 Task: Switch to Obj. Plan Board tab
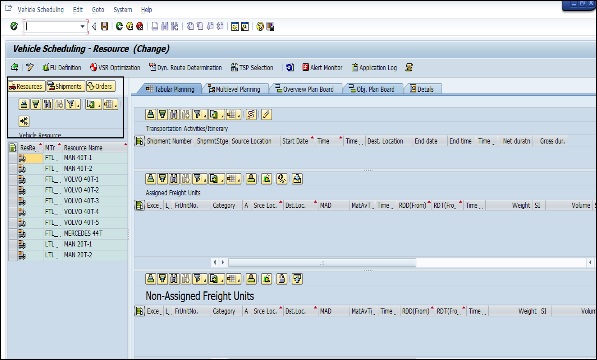[x=372, y=89]
